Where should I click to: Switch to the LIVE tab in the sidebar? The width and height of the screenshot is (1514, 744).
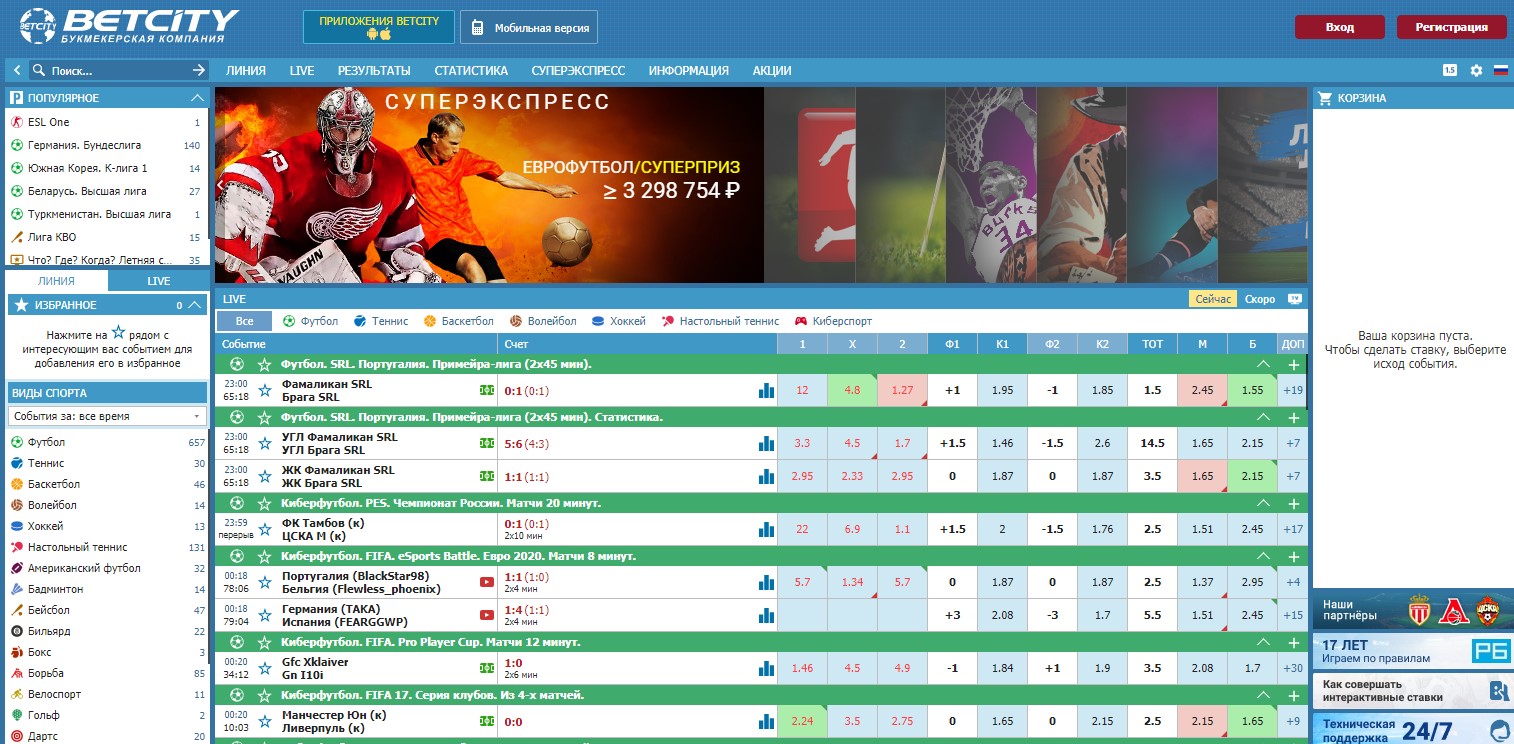[x=159, y=281]
